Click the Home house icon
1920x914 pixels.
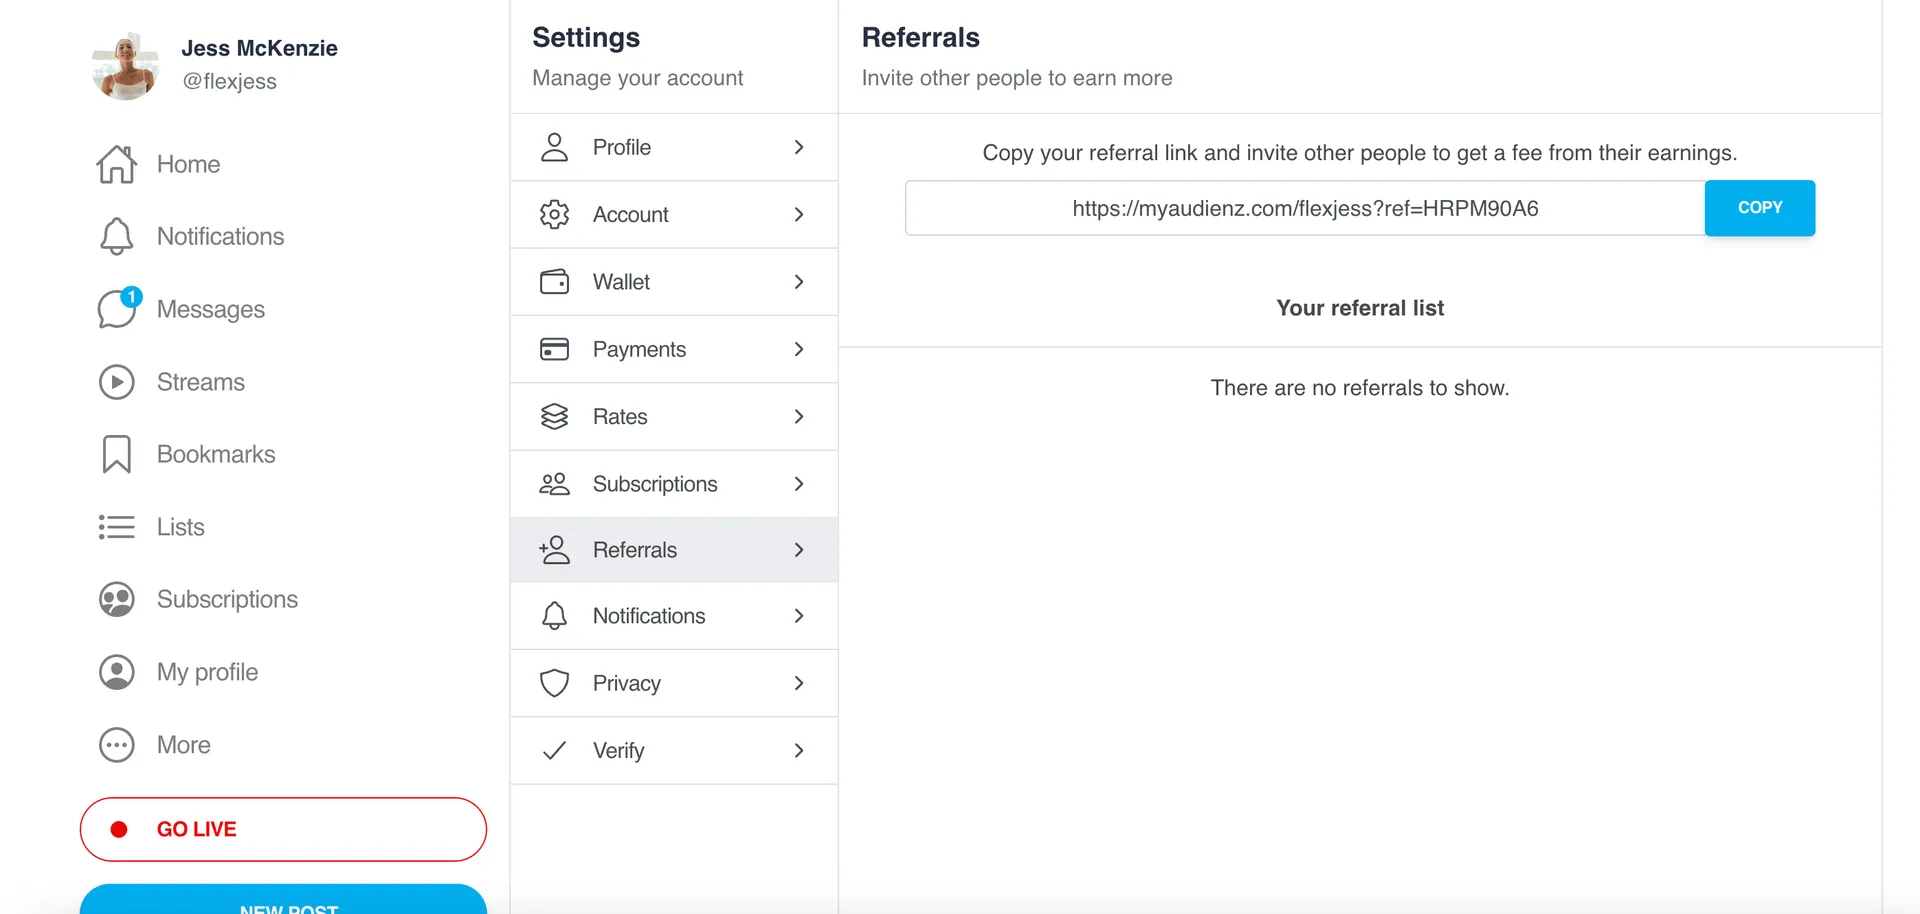coord(117,164)
